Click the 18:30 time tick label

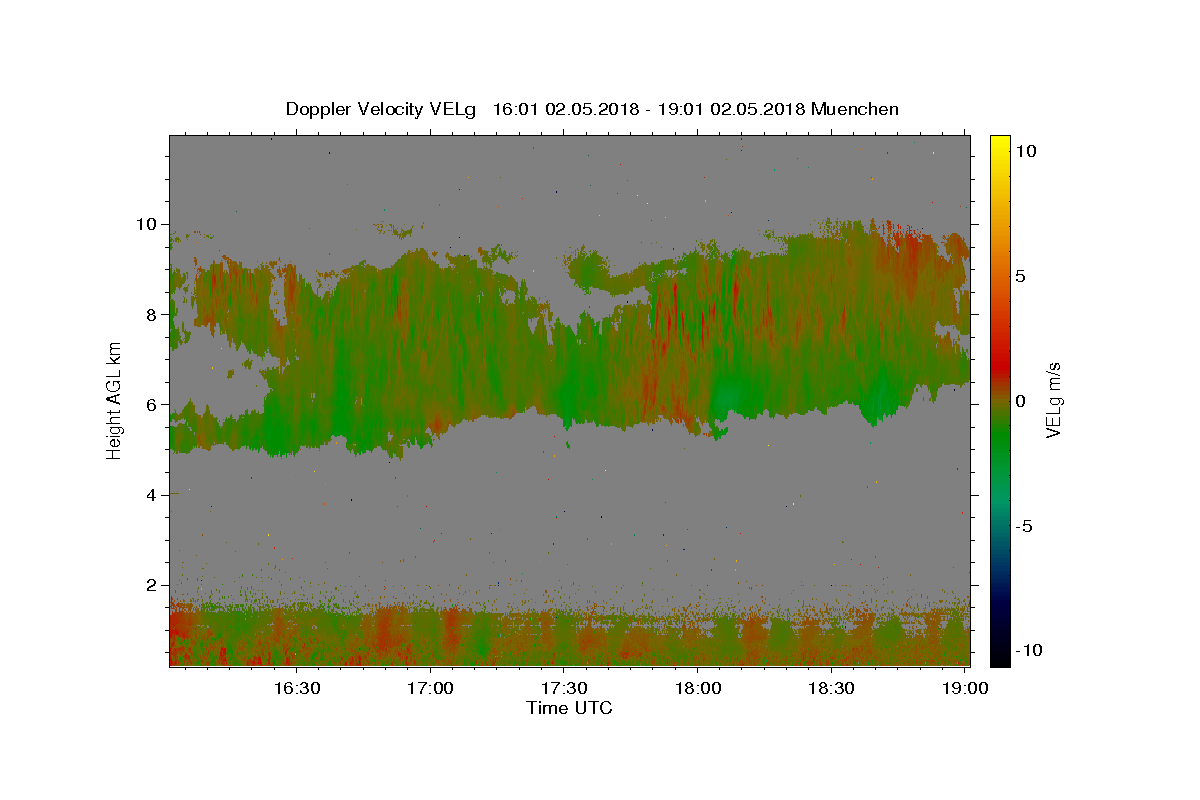[830, 688]
